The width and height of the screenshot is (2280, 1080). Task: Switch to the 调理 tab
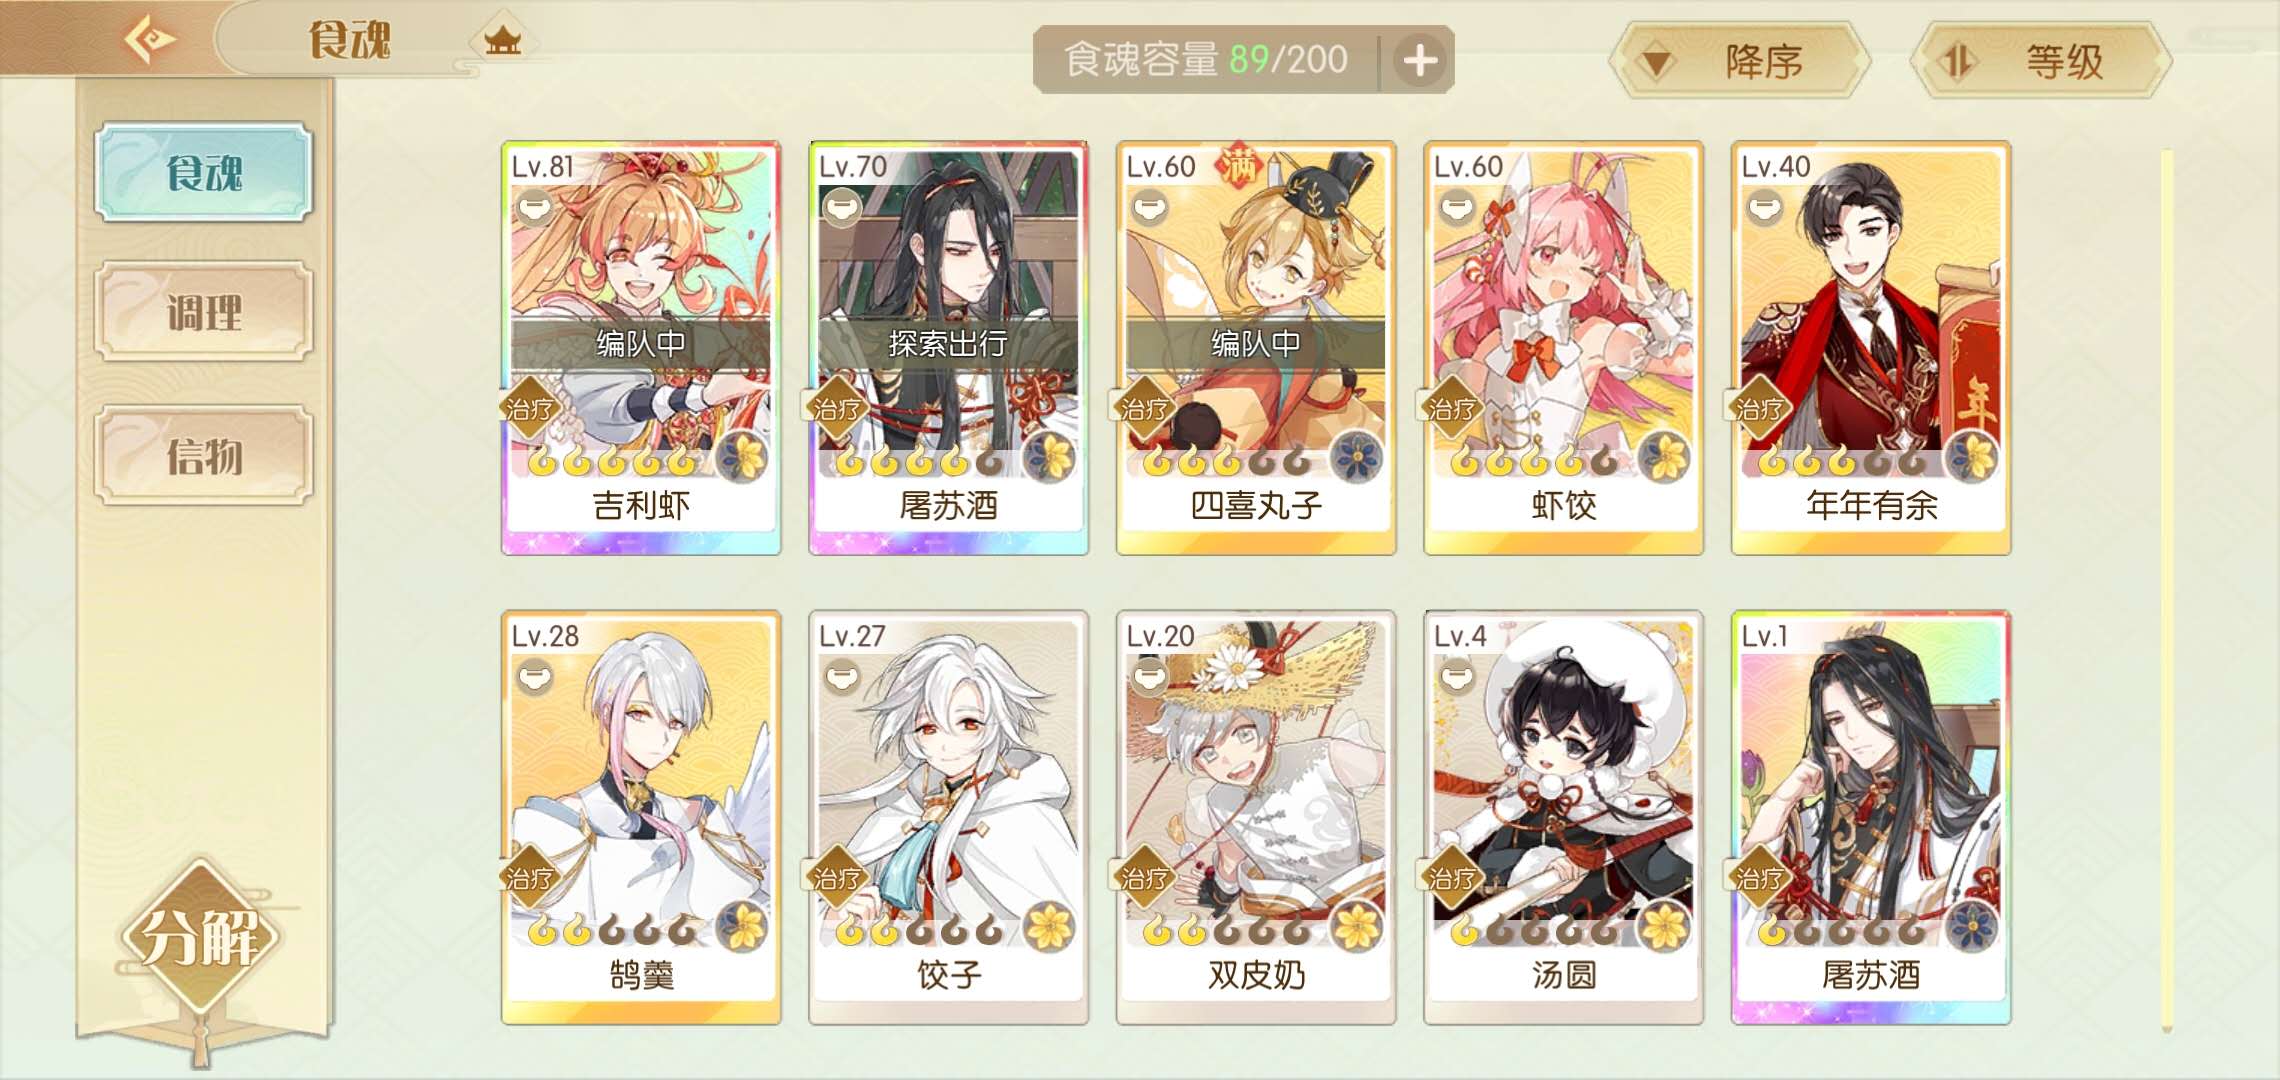pyautogui.click(x=204, y=312)
